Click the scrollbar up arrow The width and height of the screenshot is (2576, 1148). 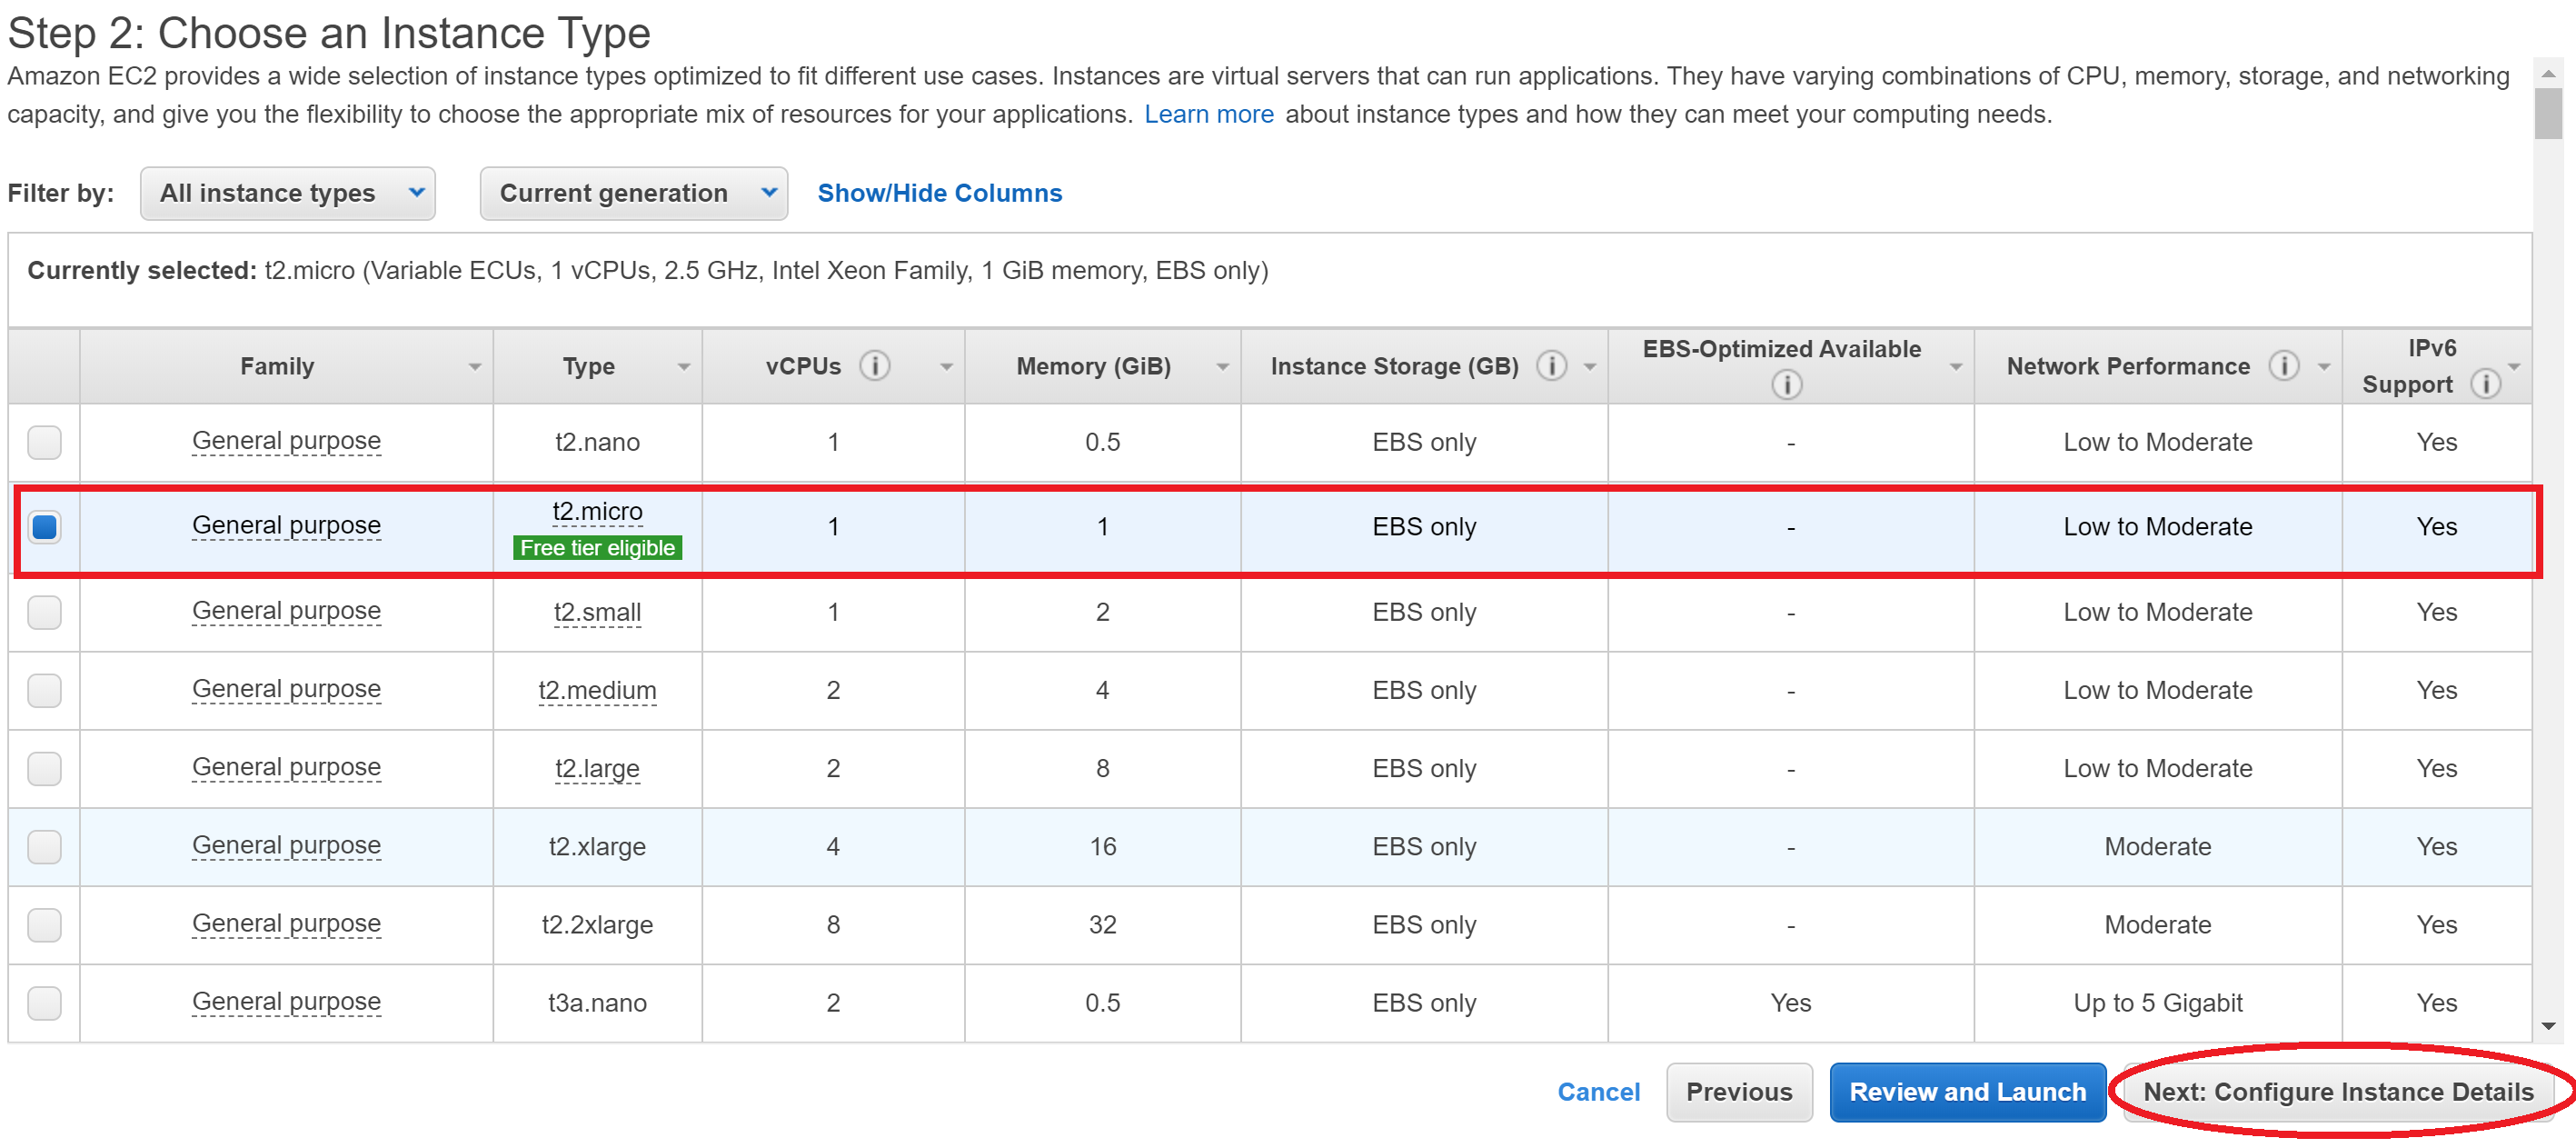tap(2548, 73)
